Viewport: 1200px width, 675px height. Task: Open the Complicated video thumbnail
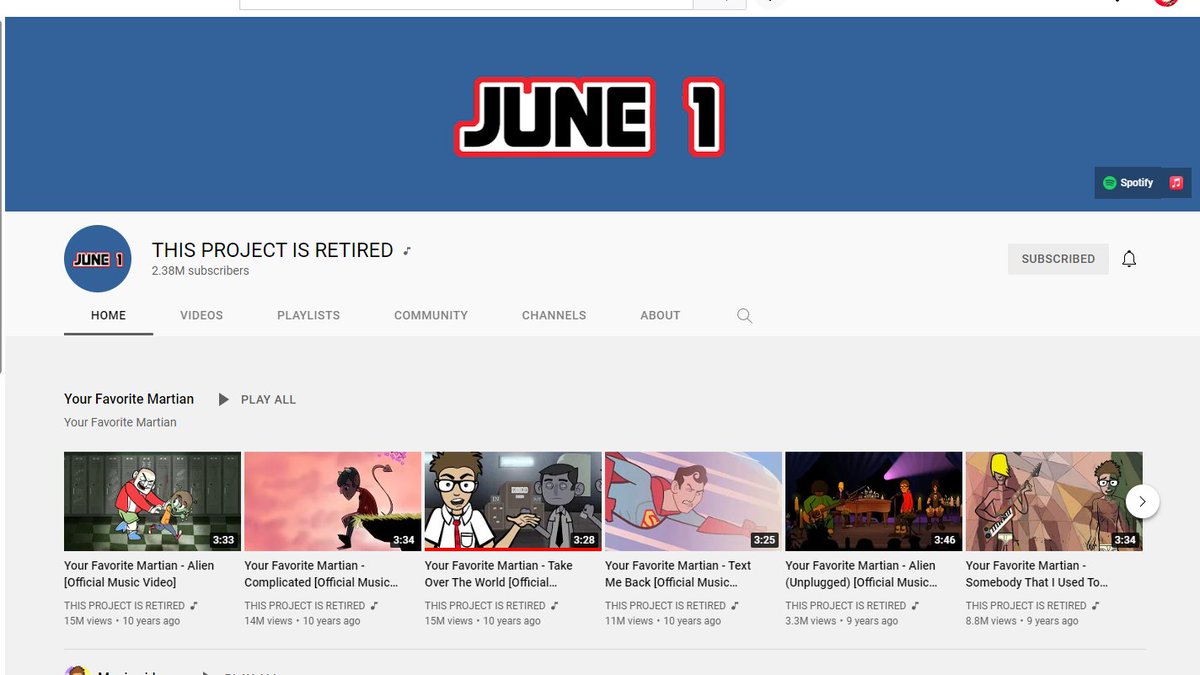click(333, 501)
